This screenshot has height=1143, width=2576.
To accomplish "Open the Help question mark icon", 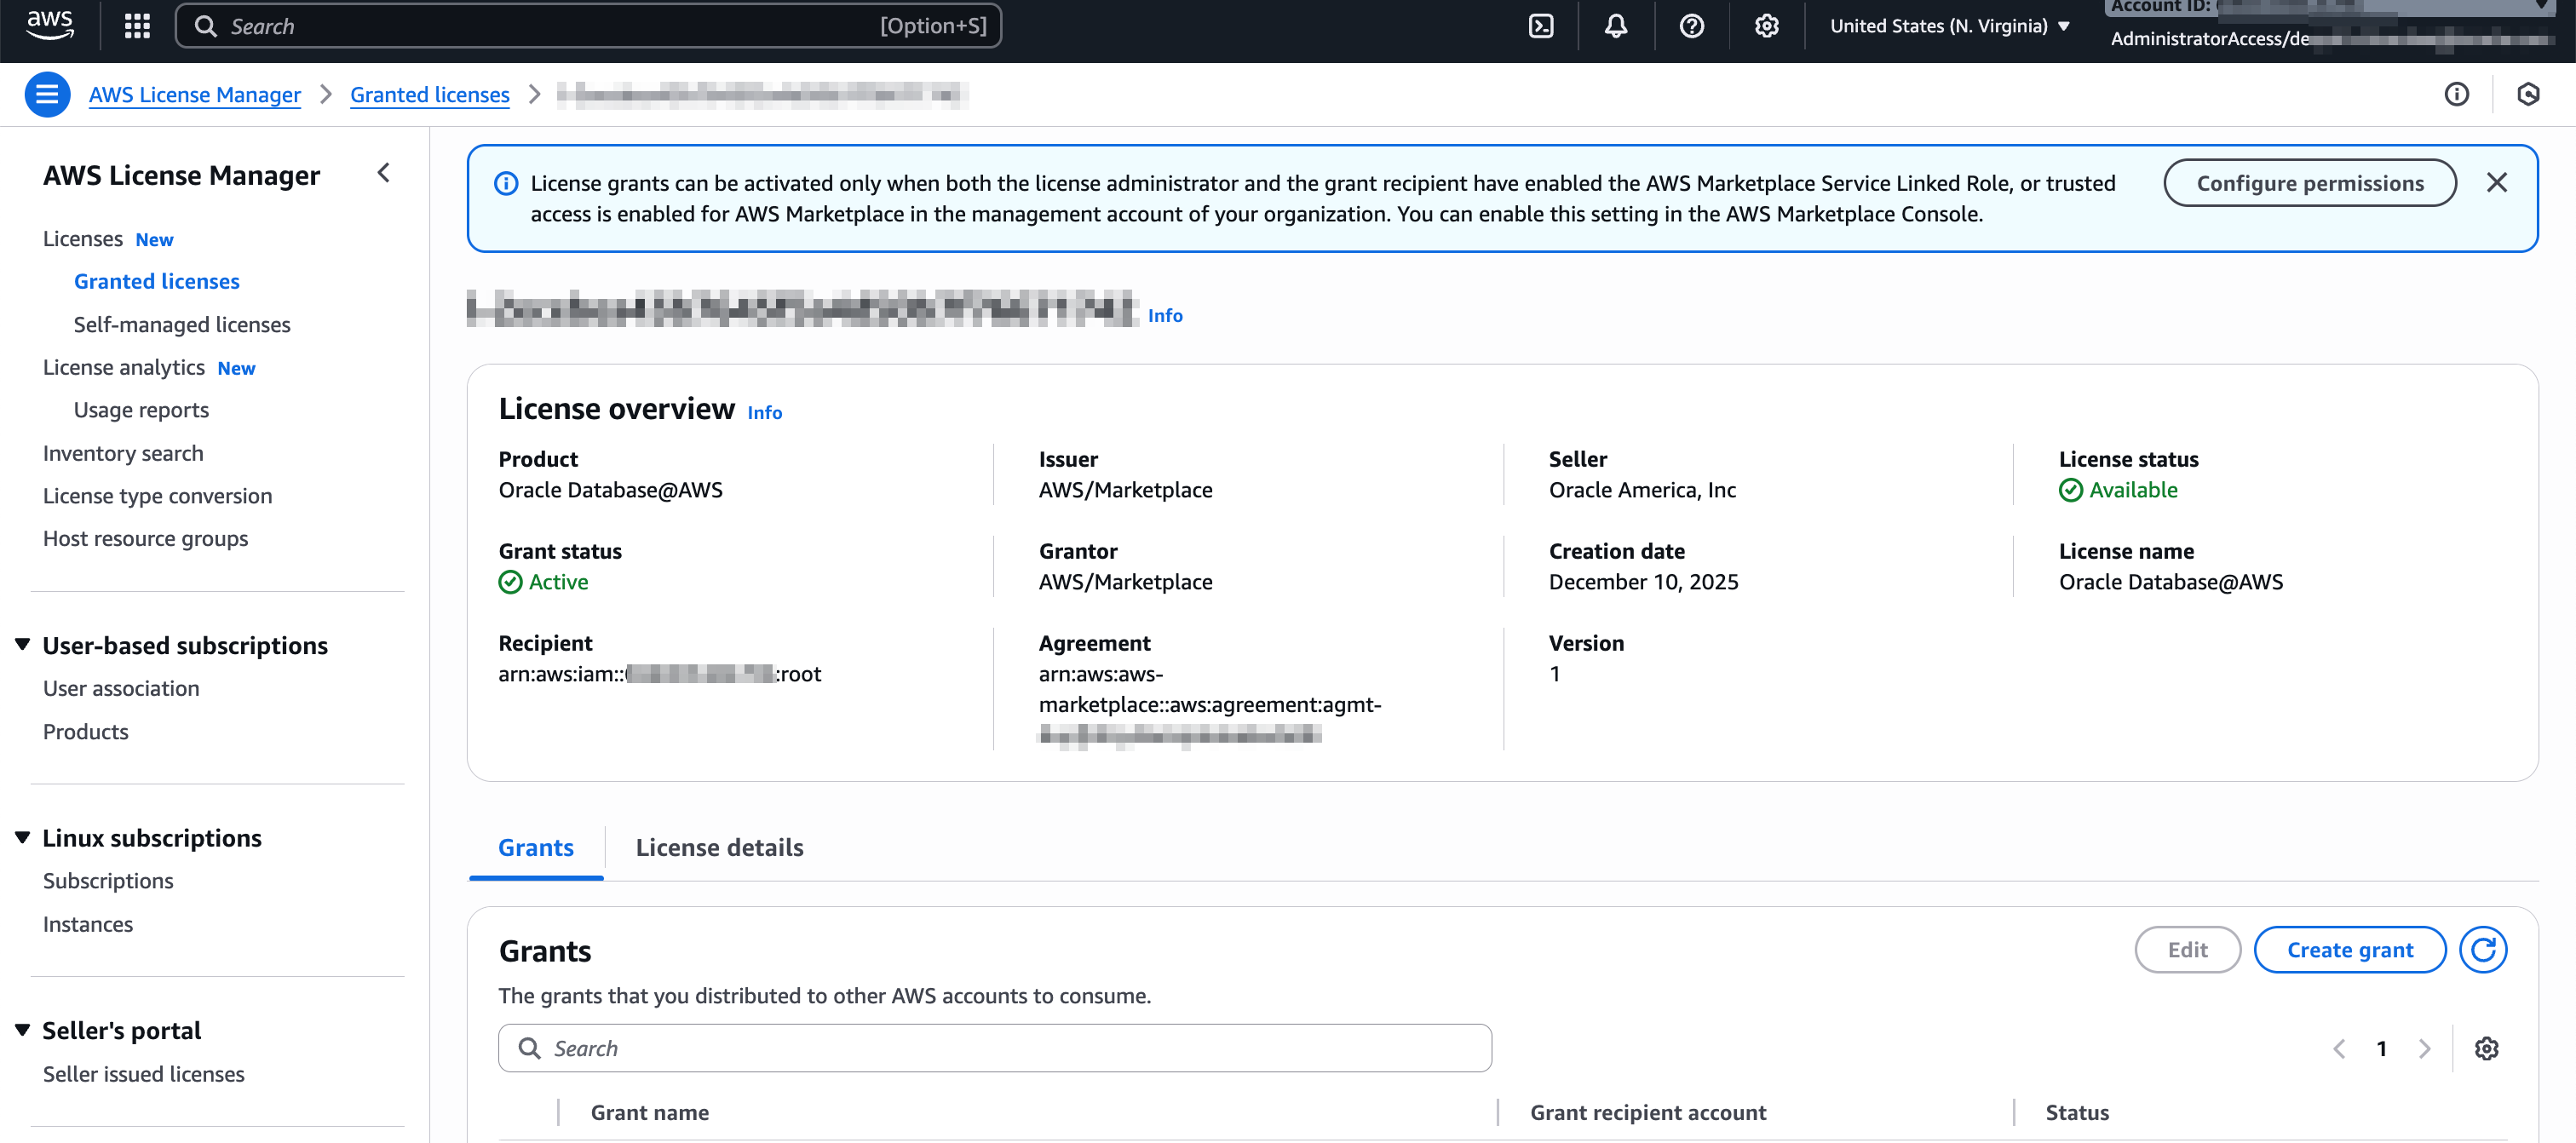I will click(1691, 25).
